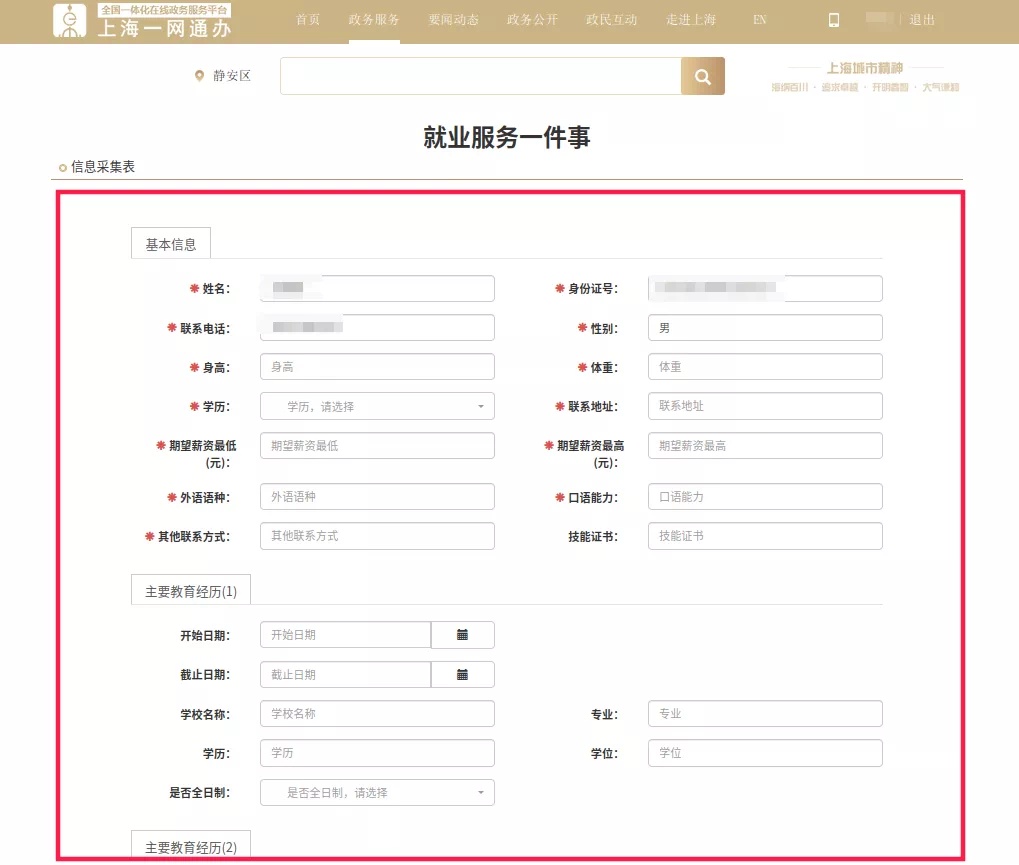1019x865 pixels.
Task: Go to 首页 in top navigation
Action: point(308,20)
